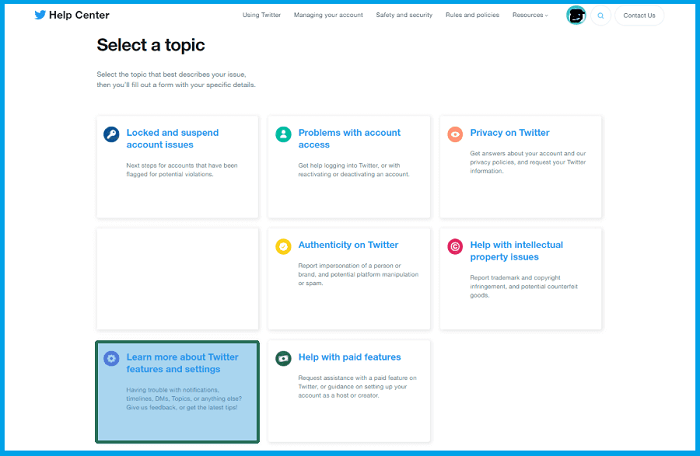Viewport: 700px width, 456px height.
Task: Open the search magnifier icon
Action: pos(600,16)
